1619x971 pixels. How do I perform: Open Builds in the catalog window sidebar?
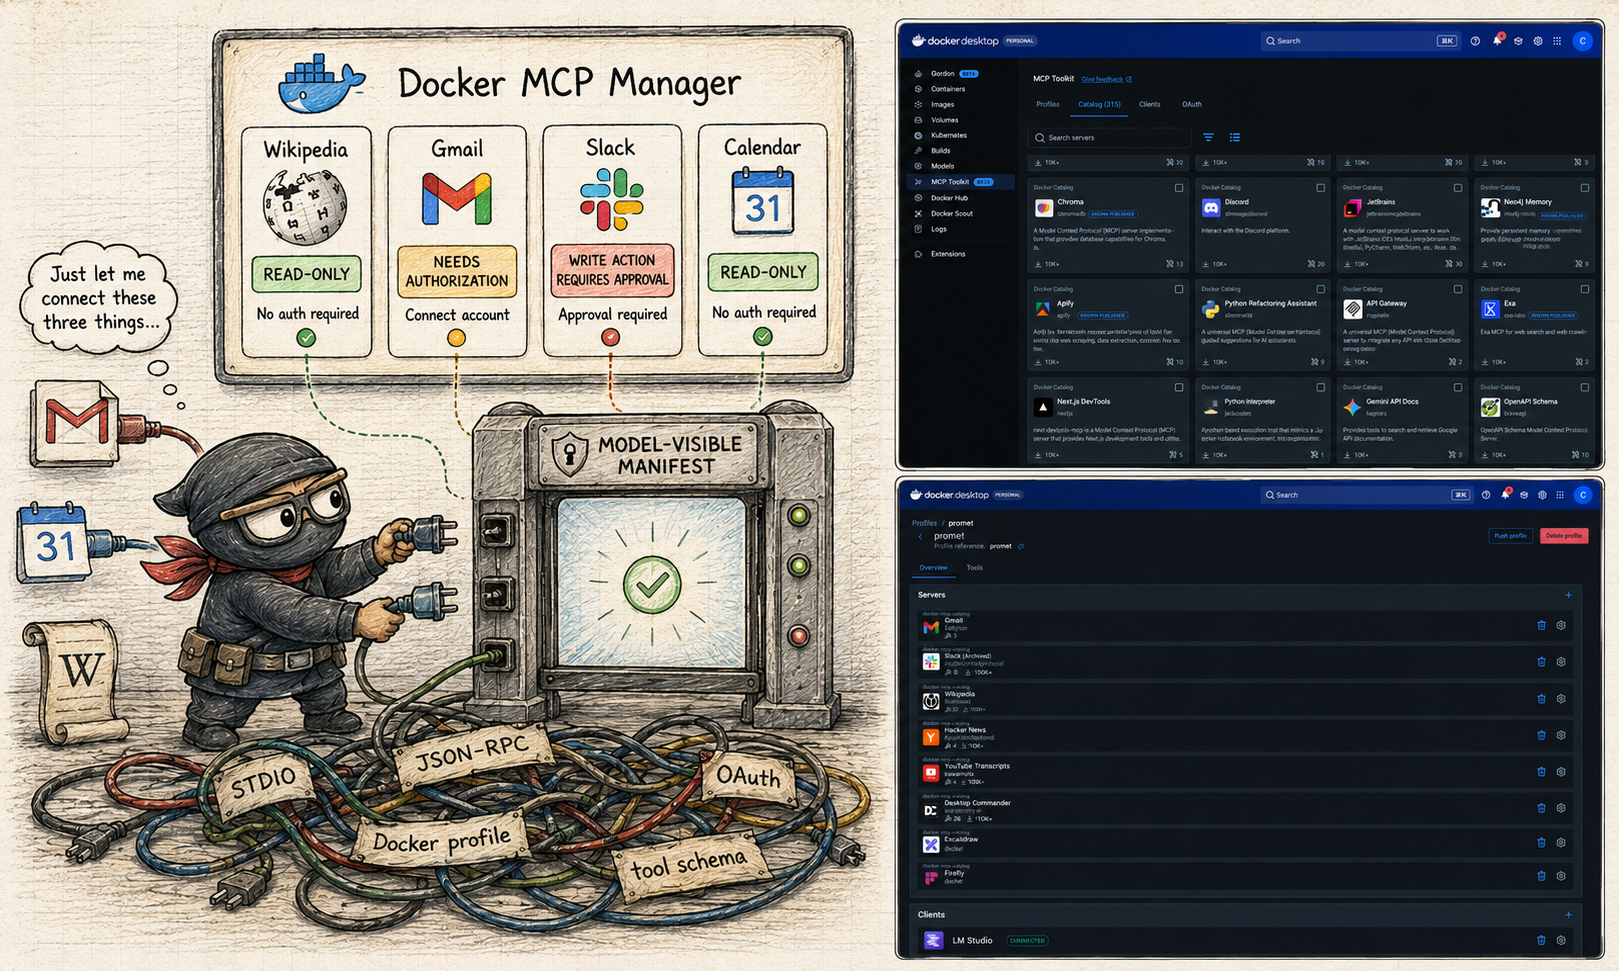point(940,151)
